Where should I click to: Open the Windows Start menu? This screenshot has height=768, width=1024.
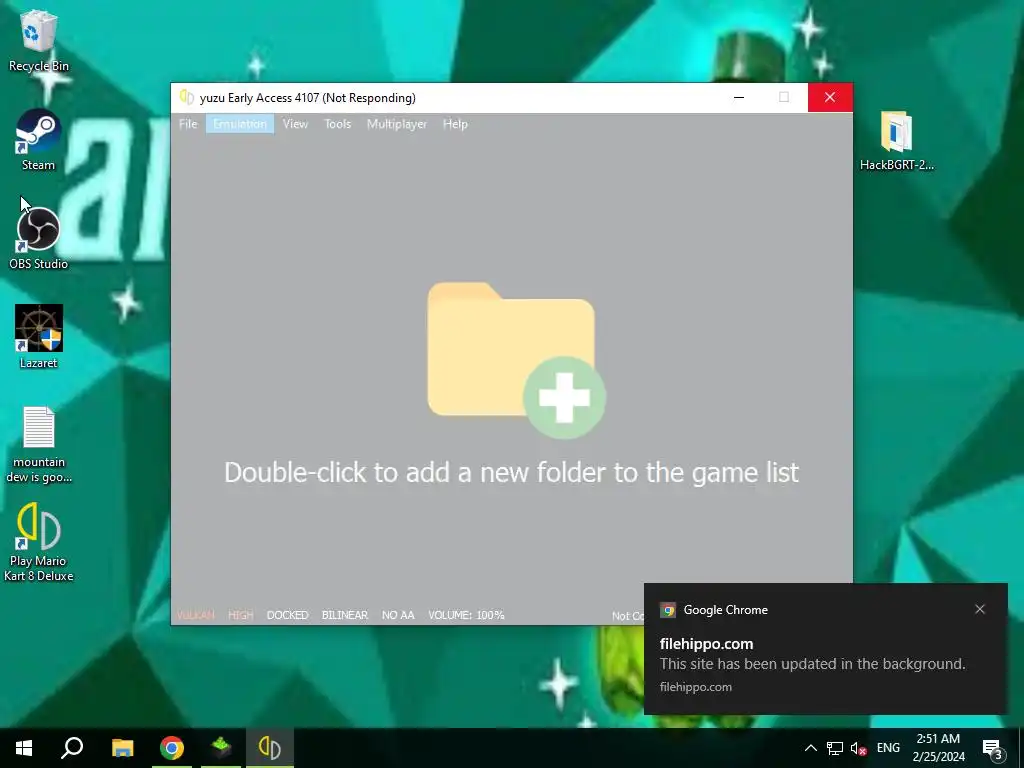pyautogui.click(x=24, y=748)
